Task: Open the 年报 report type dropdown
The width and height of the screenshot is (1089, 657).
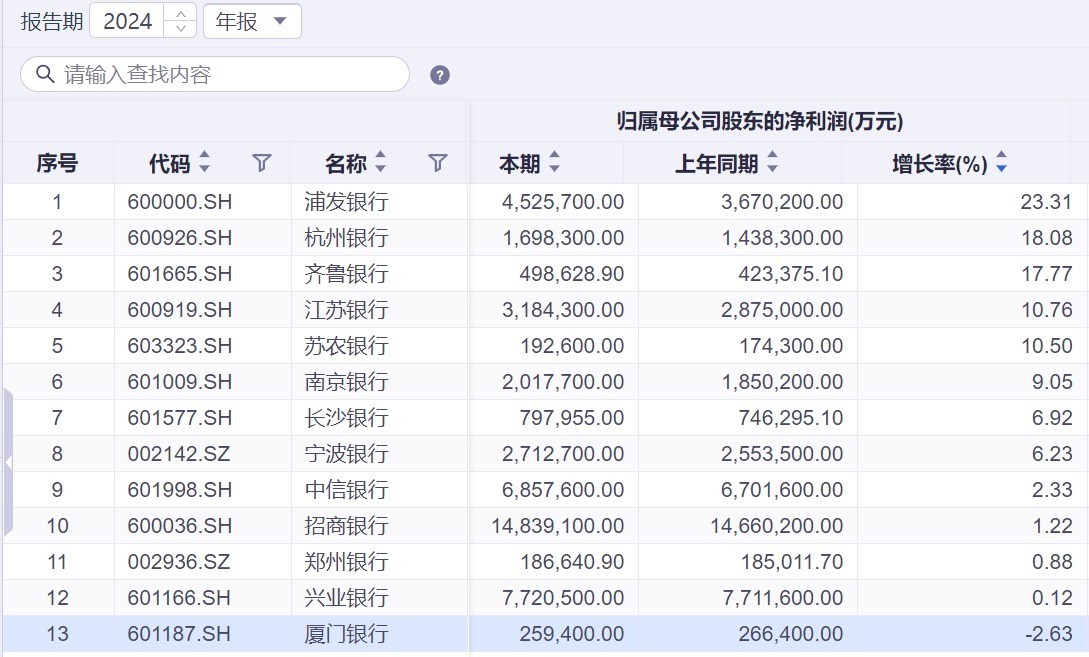Action: [x=250, y=20]
